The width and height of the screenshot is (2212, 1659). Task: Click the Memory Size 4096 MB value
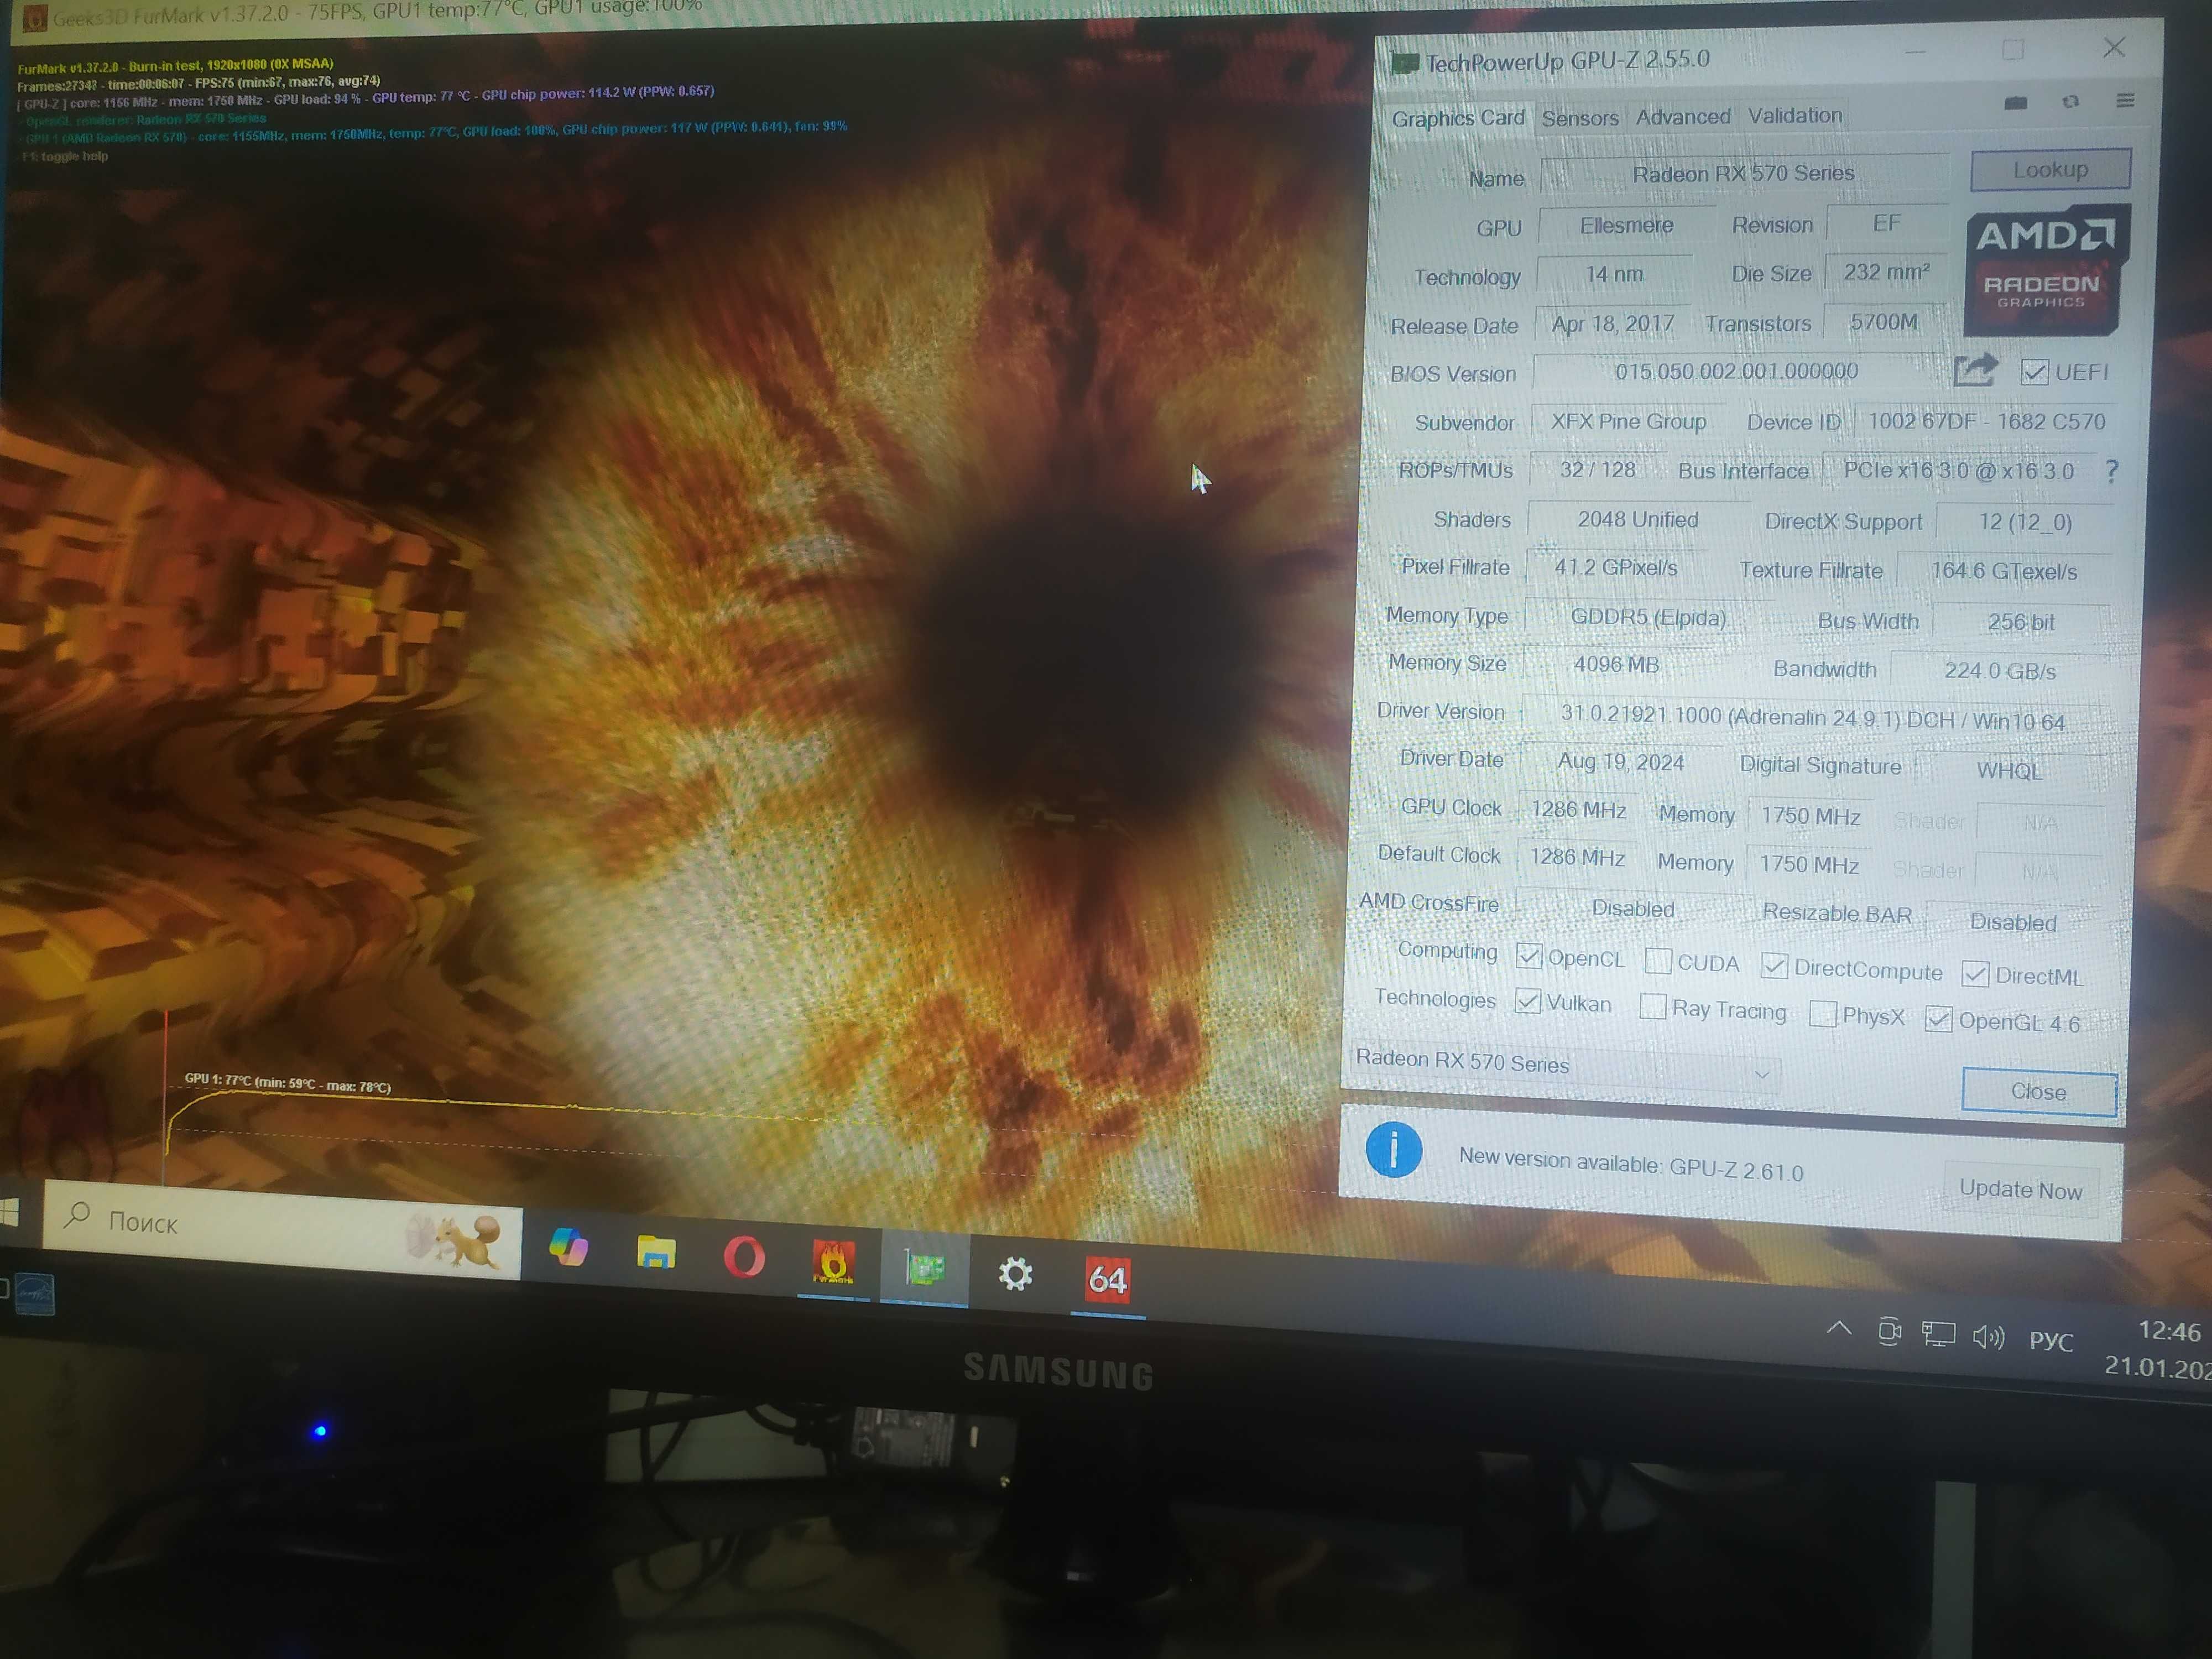tap(1616, 664)
